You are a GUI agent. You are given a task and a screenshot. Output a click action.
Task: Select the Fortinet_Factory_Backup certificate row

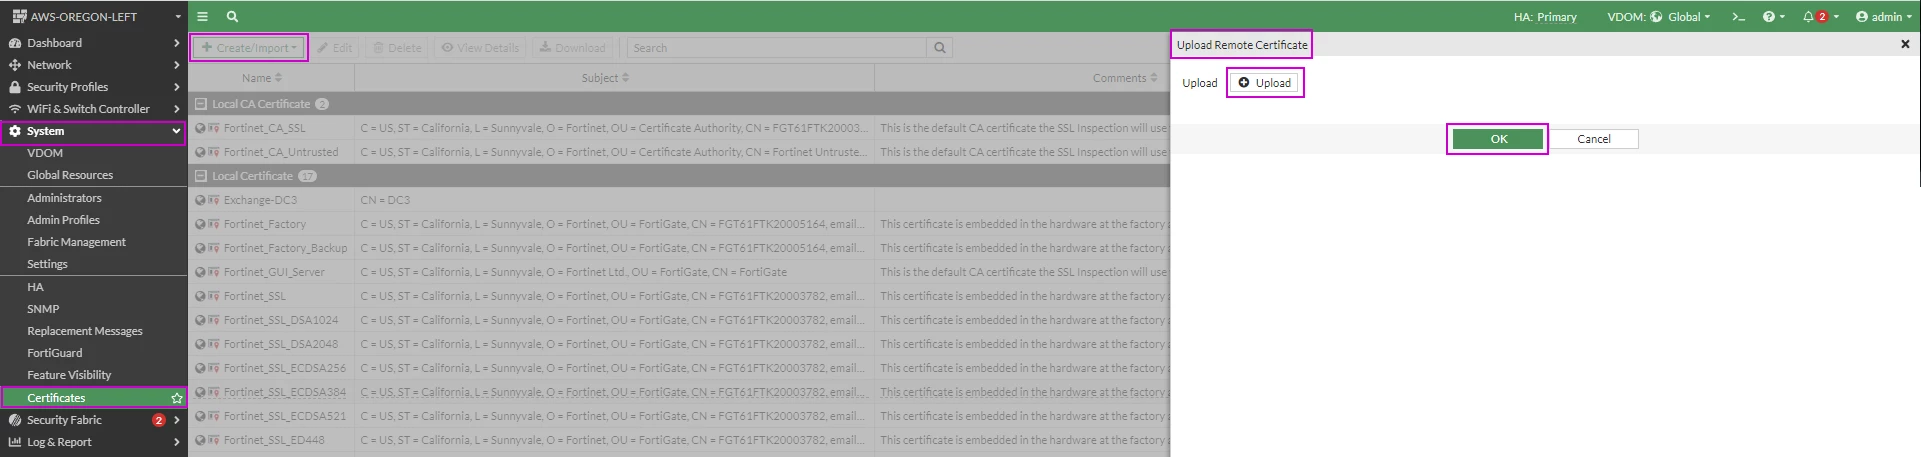click(679, 248)
